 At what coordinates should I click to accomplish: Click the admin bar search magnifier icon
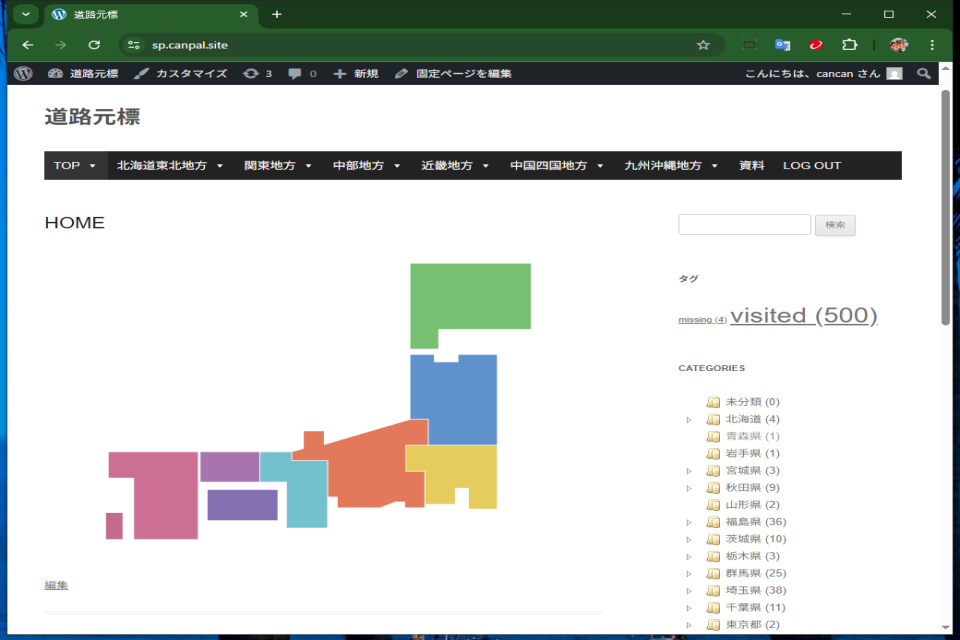[x=924, y=73]
